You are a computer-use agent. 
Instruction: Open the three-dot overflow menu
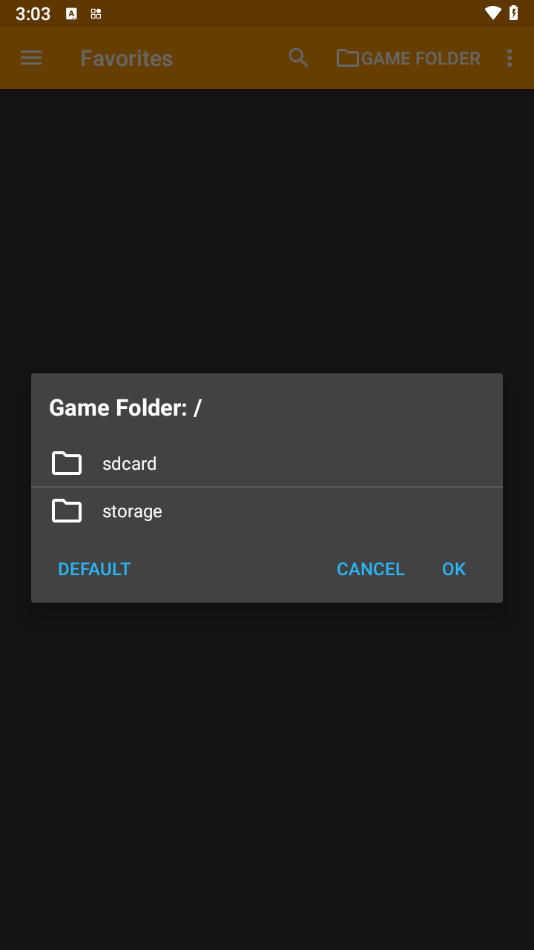pos(509,58)
